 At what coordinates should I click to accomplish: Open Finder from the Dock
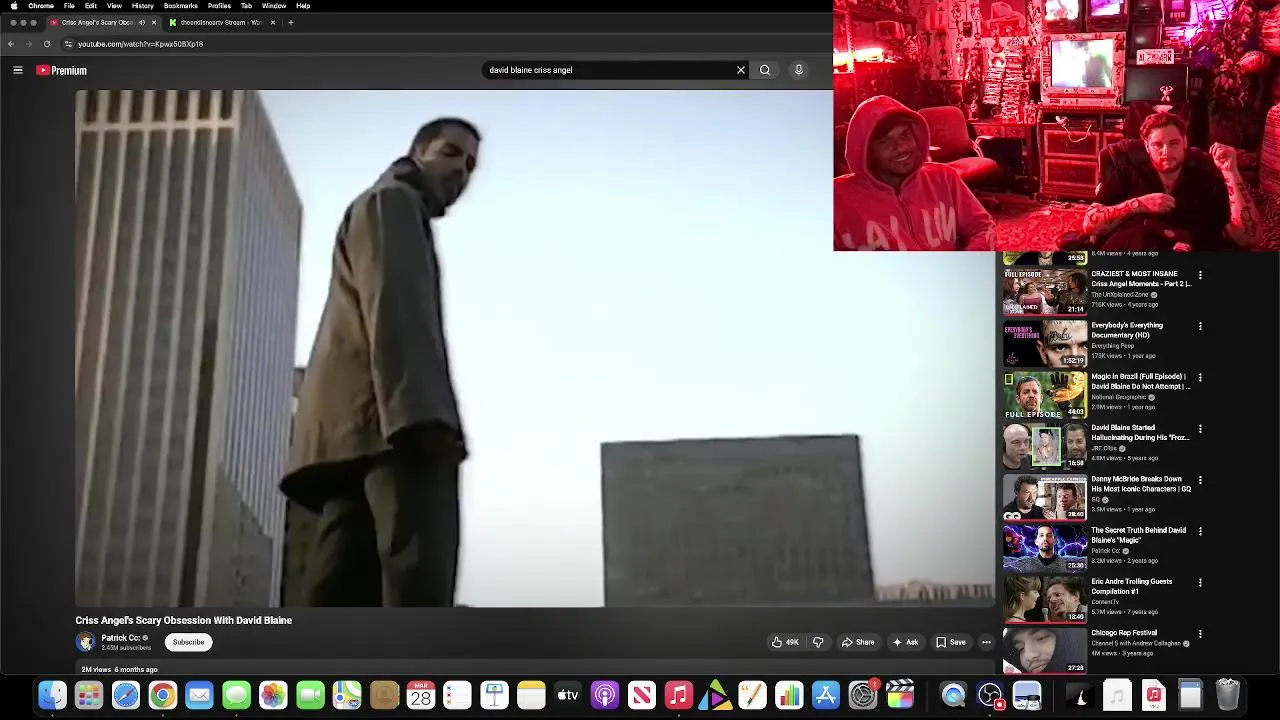tap(52, 695)
